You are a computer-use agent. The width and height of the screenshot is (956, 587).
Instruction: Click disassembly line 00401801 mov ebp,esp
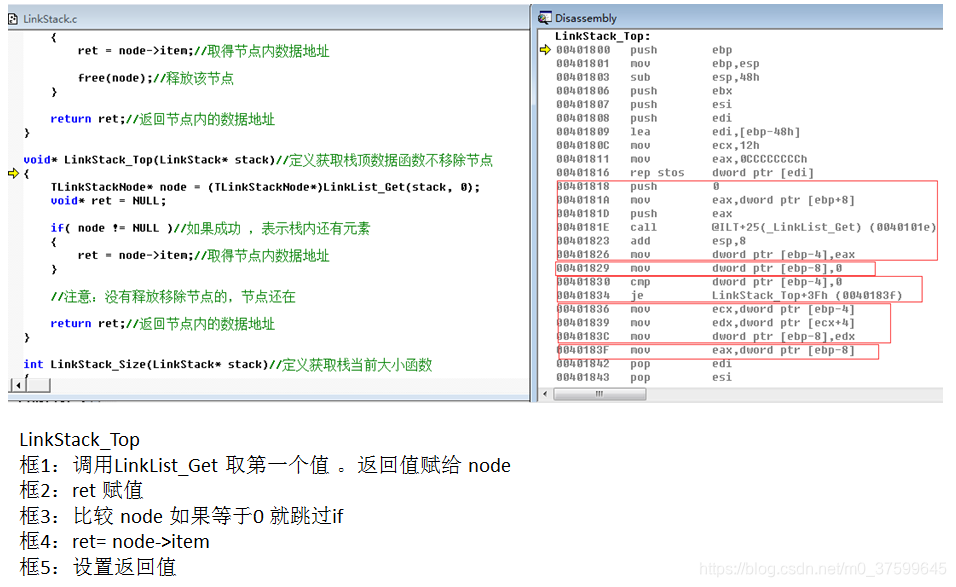click(x=658, y=63)
